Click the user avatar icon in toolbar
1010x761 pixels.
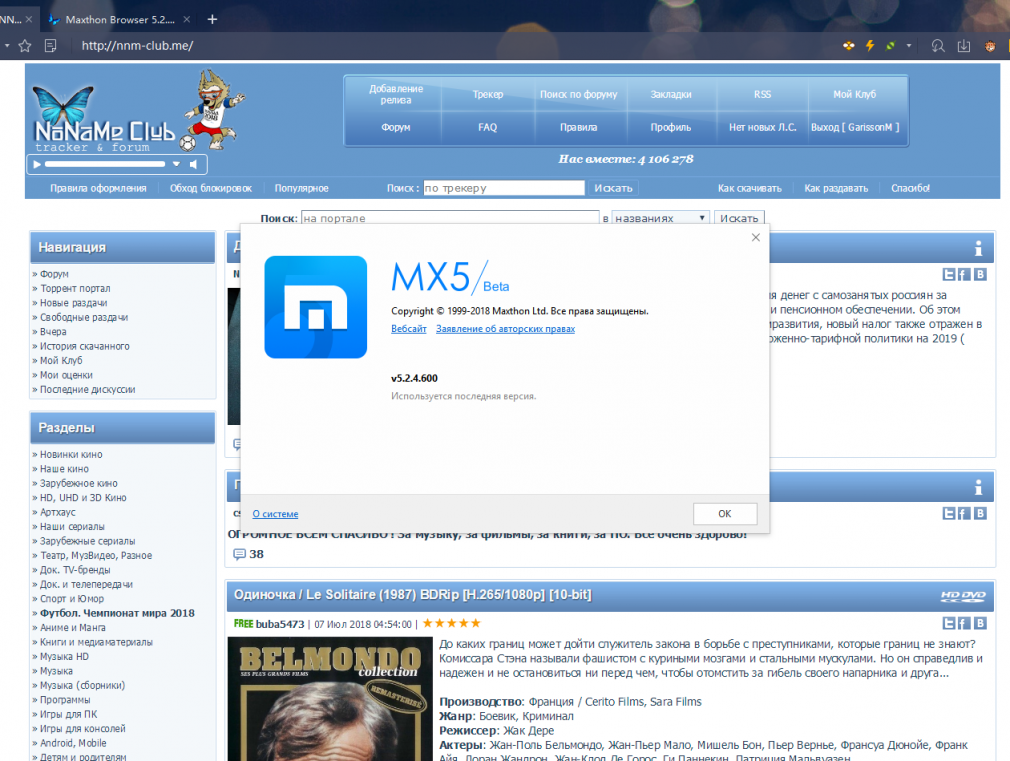pos(990,46)
